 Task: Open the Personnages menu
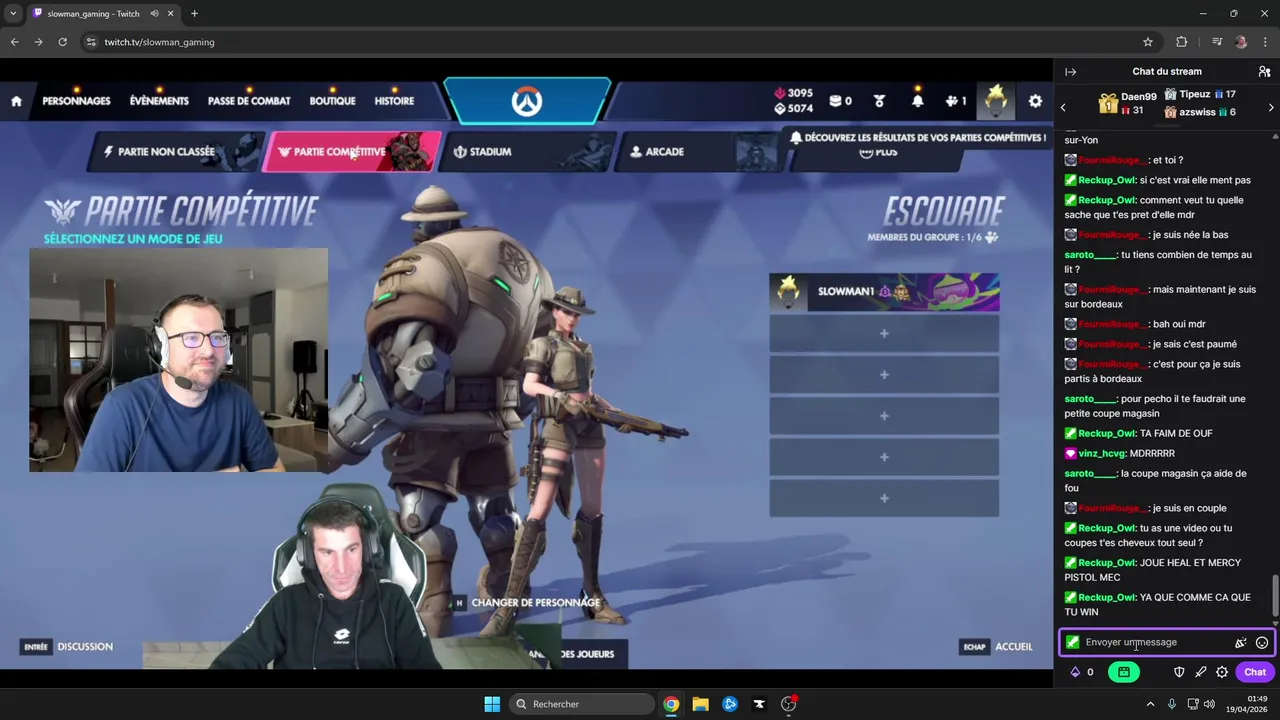pos(76,101)
